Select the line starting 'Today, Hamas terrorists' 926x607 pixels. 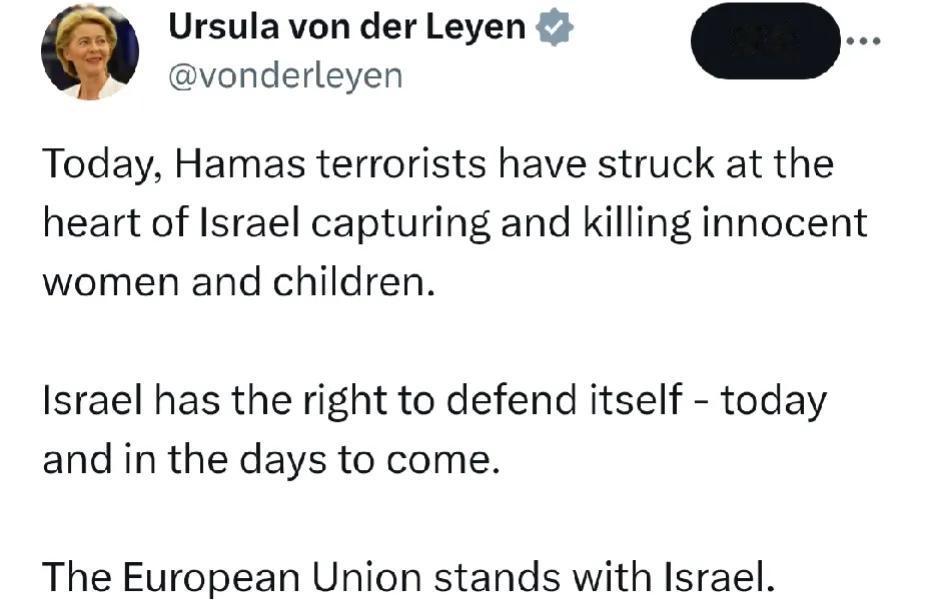click(438, 165)
